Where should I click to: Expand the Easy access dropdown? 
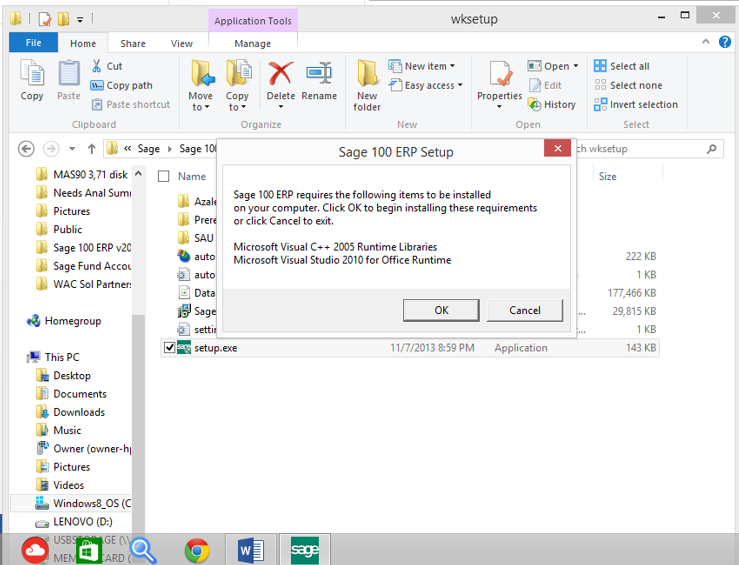coord(460,85)
